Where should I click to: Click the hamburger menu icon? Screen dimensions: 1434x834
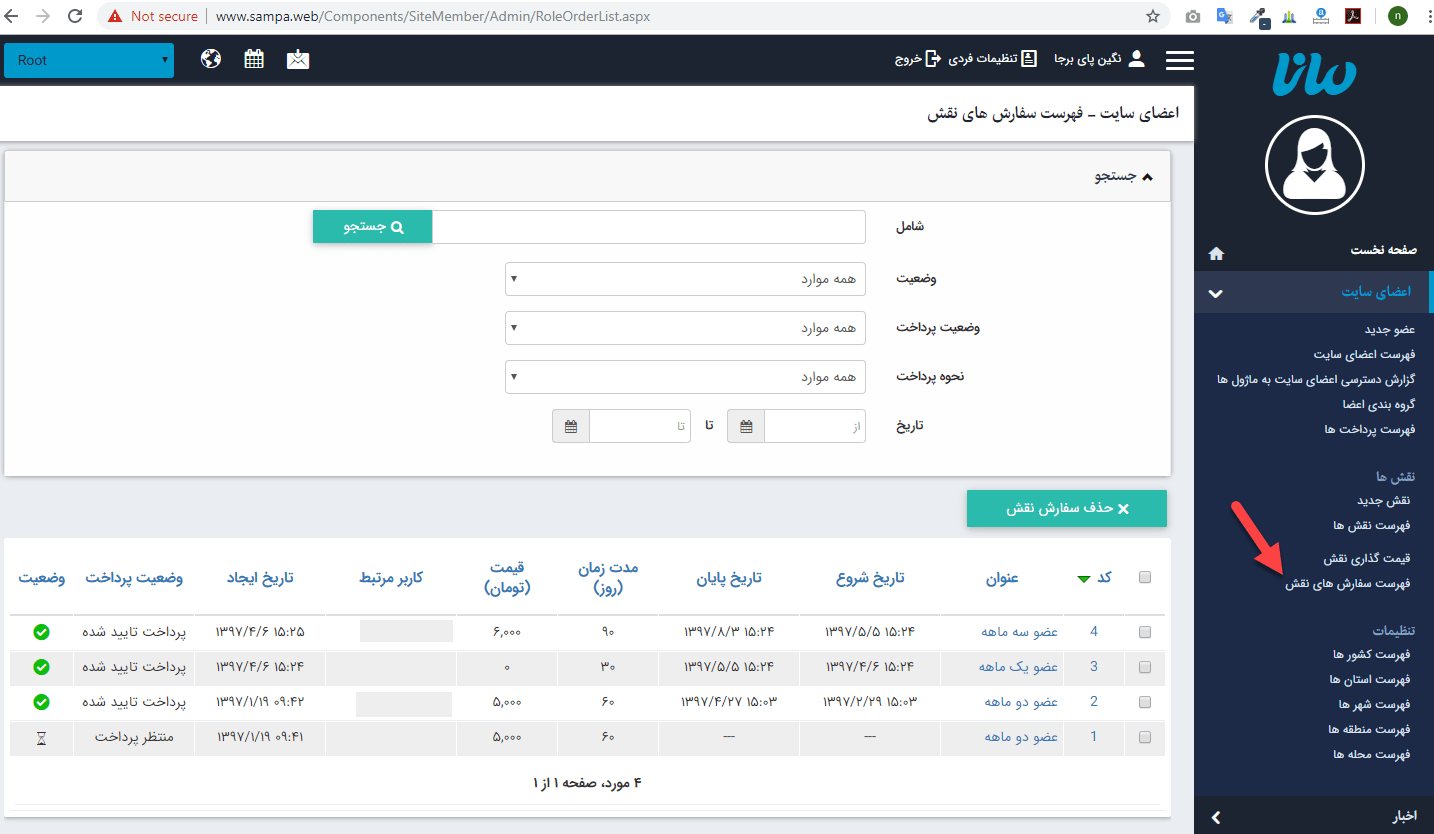tap(1179, 59)
